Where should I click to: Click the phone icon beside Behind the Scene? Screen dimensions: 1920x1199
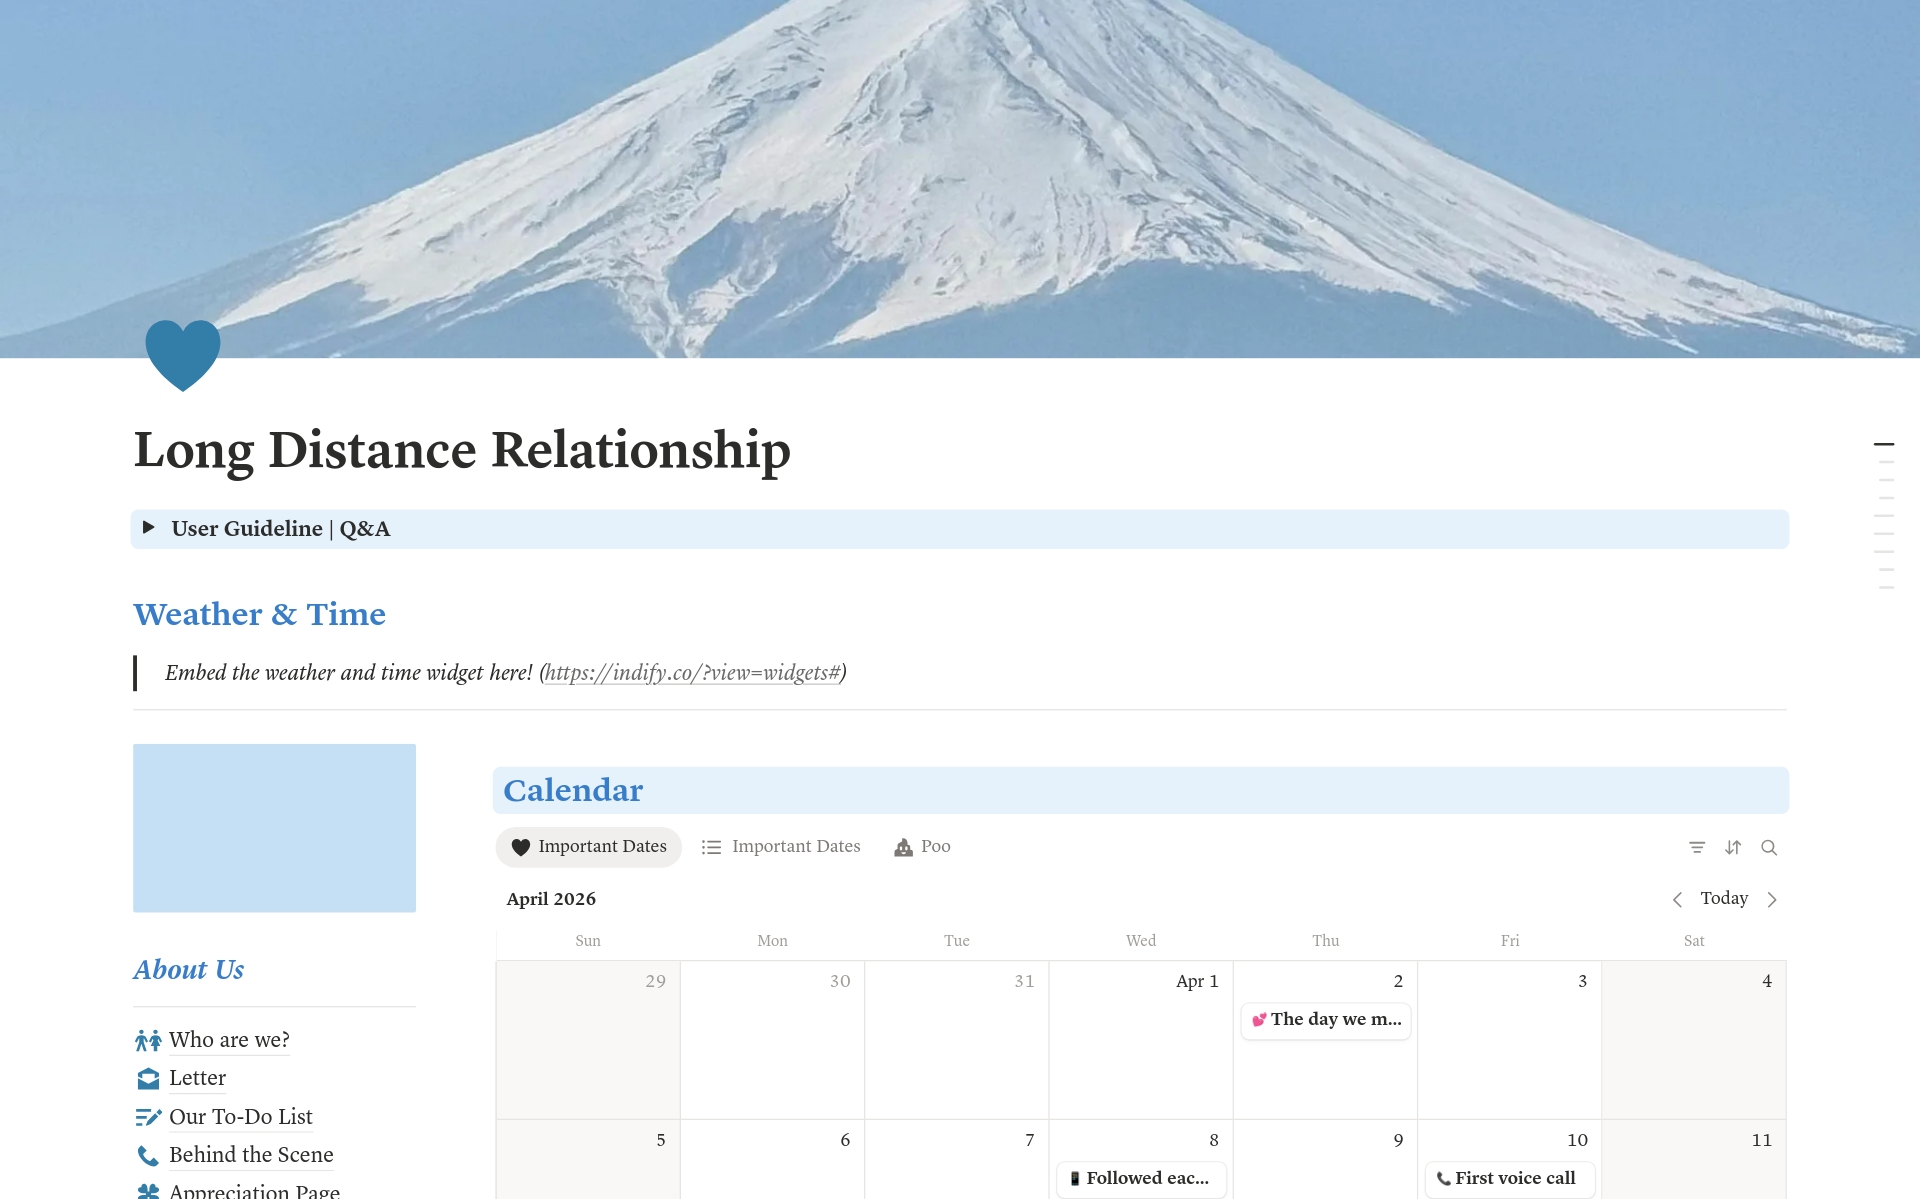click(148, 1155)
